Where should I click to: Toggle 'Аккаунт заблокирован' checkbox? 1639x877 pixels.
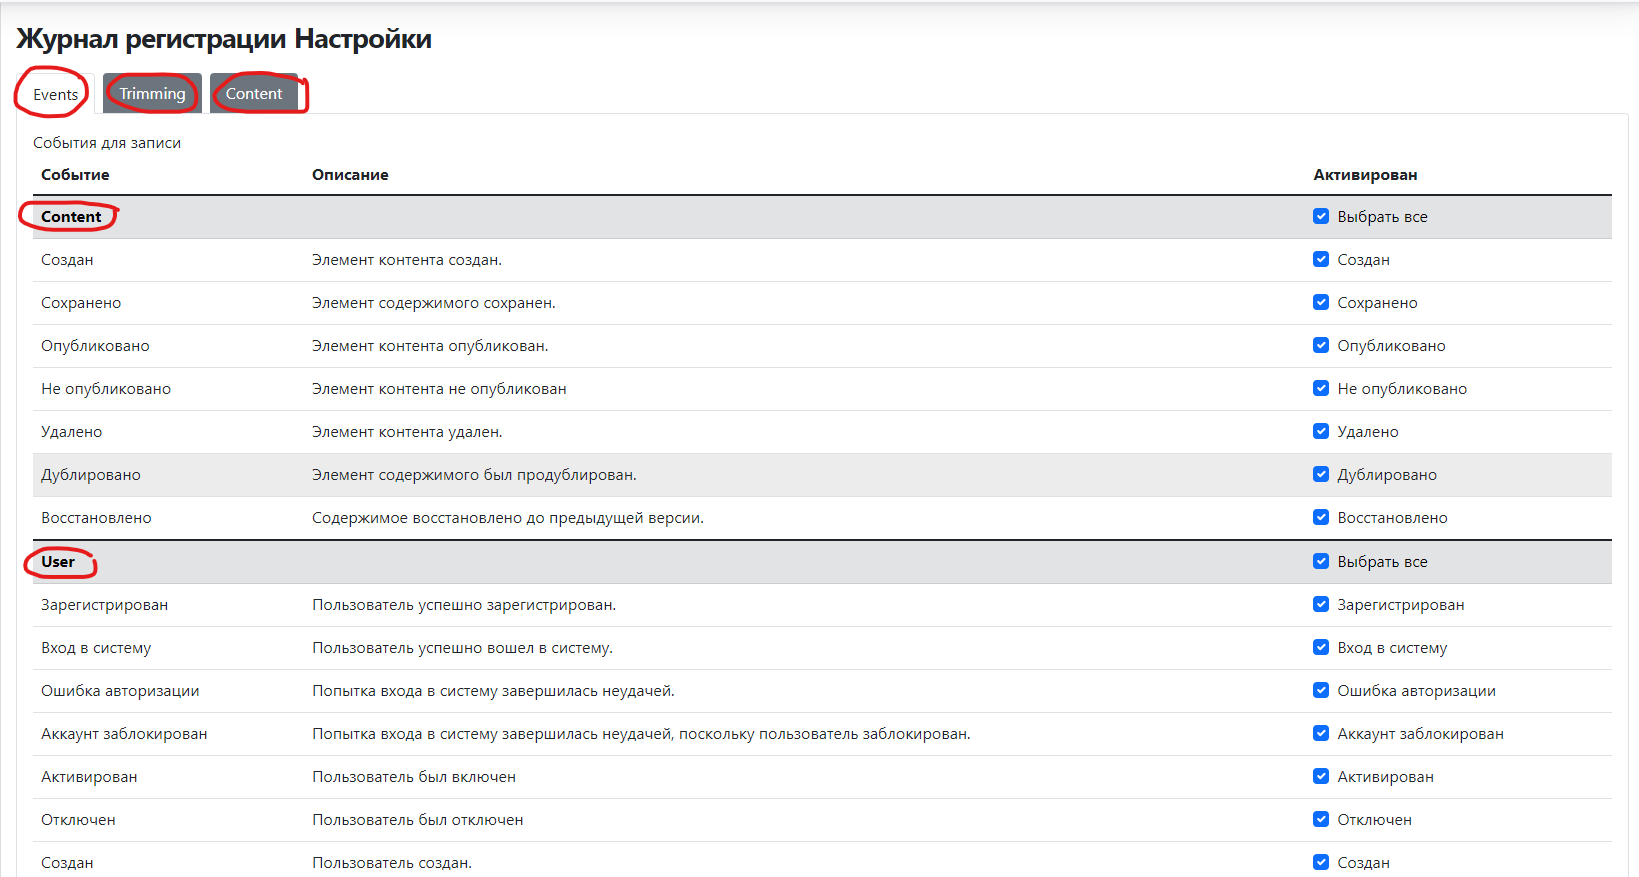tap(1321, 734)
